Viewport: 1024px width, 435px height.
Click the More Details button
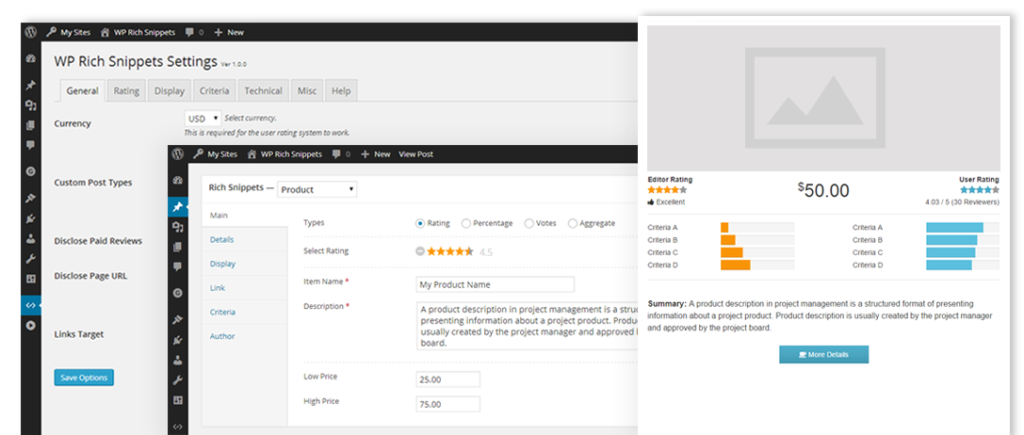pyautogui.click(x=824, y=355)
